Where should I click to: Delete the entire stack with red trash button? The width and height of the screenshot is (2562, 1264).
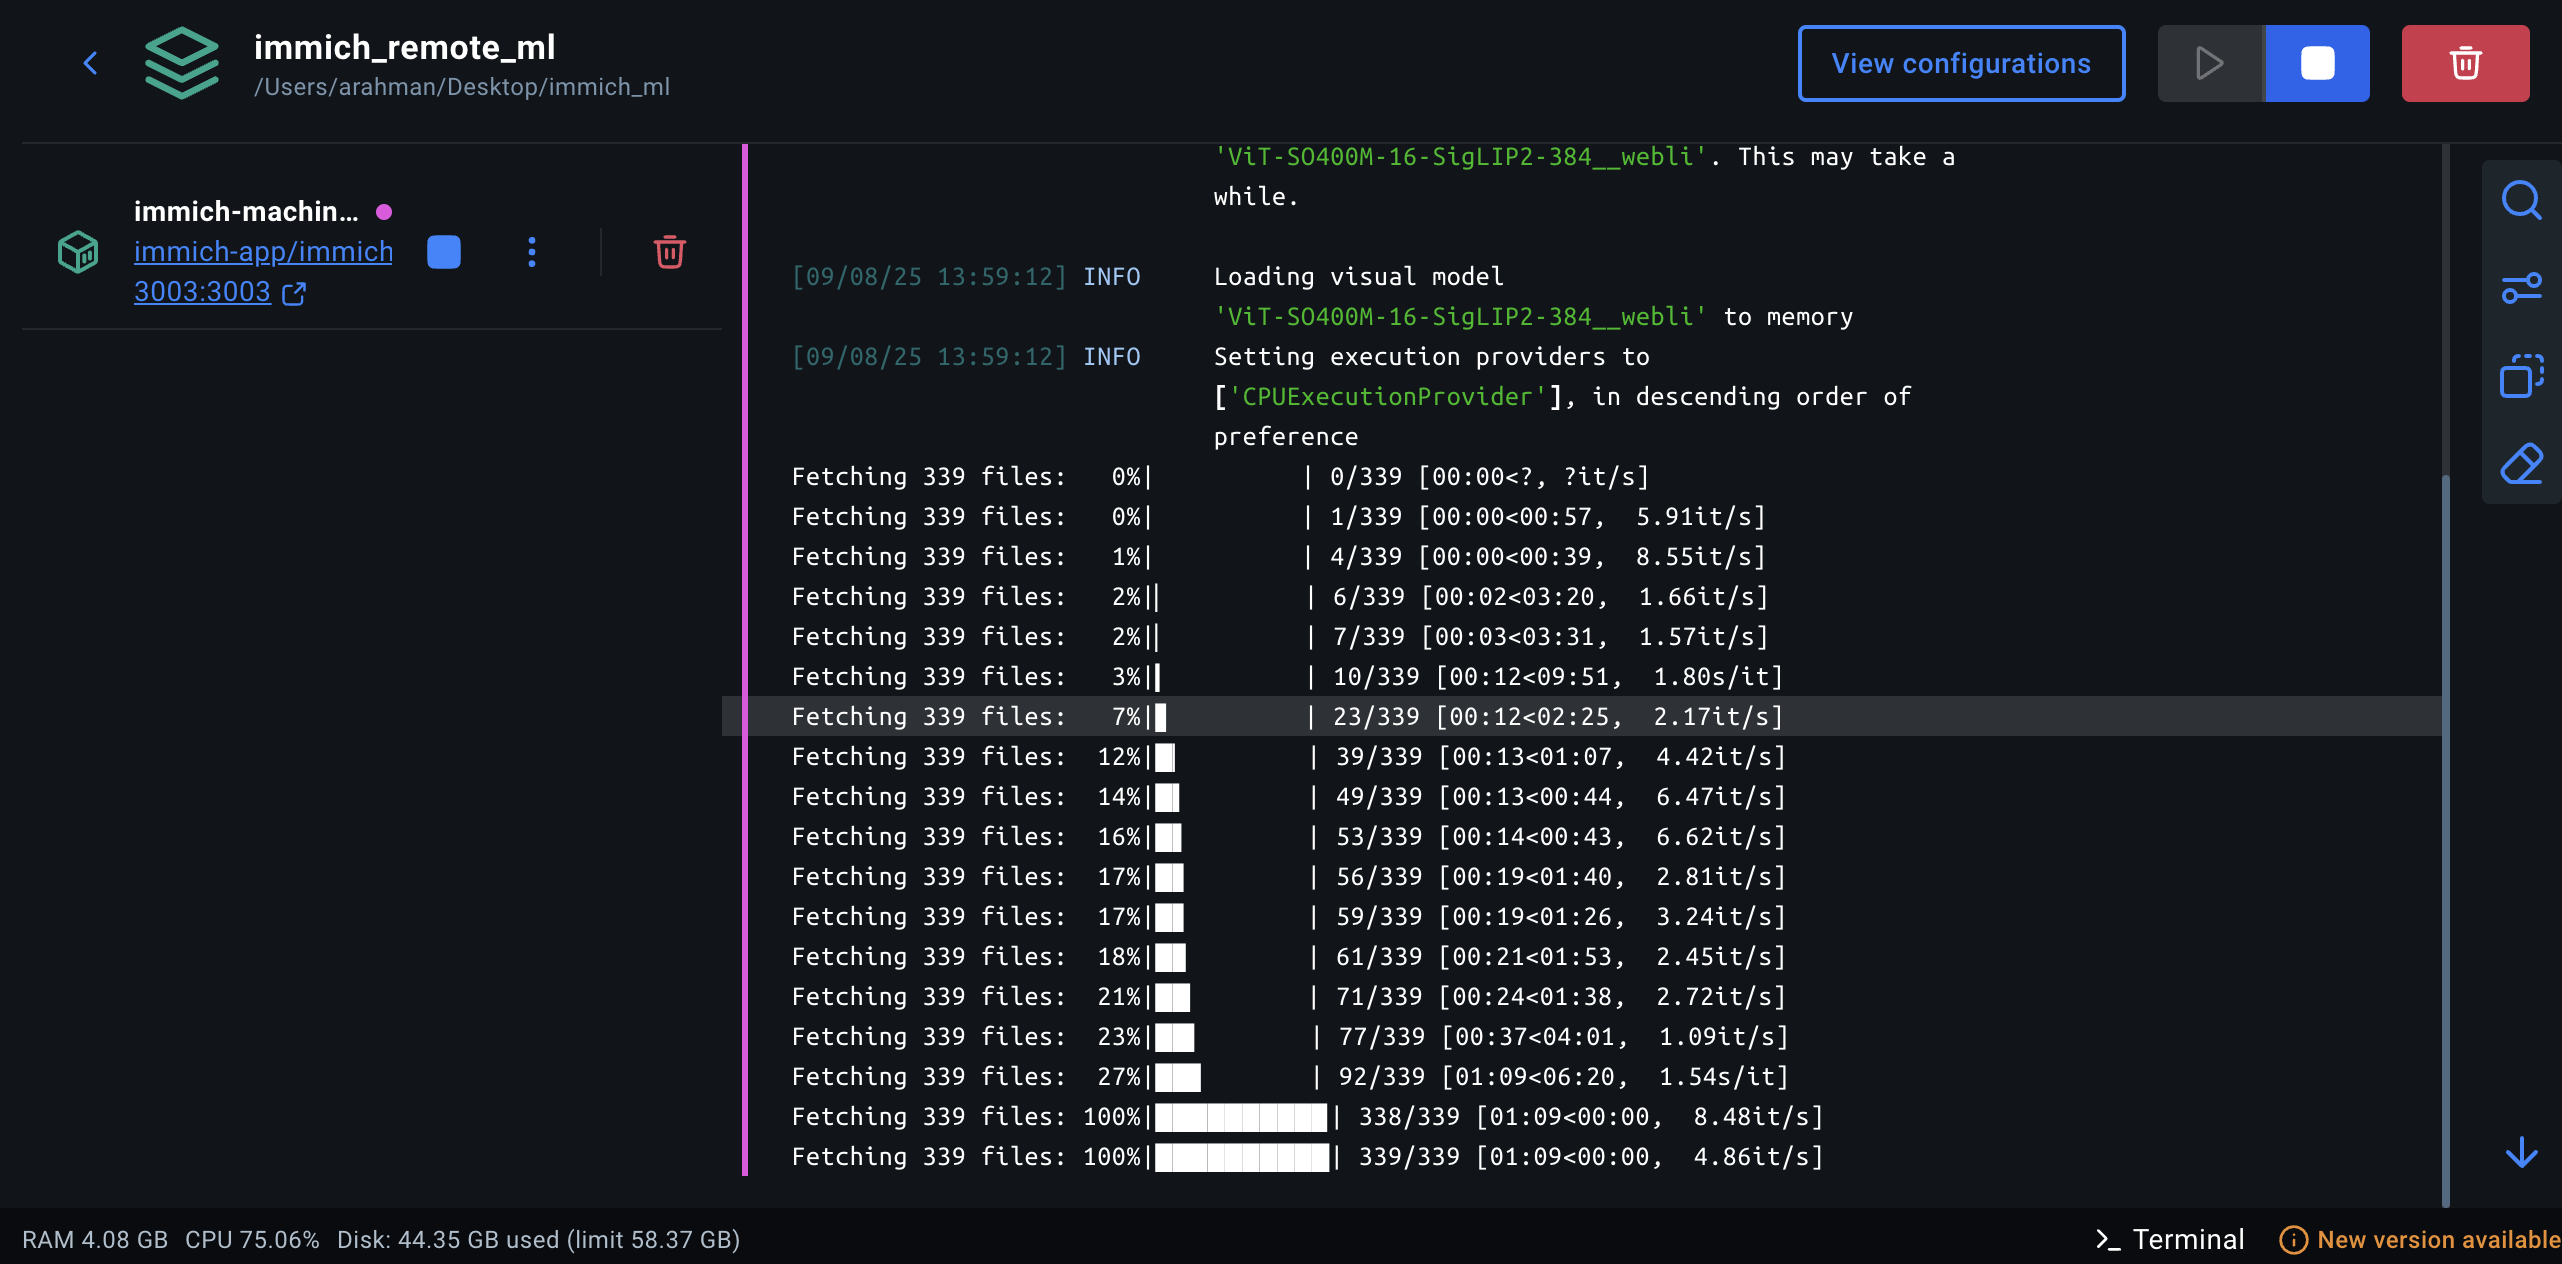pos(2465,63)
